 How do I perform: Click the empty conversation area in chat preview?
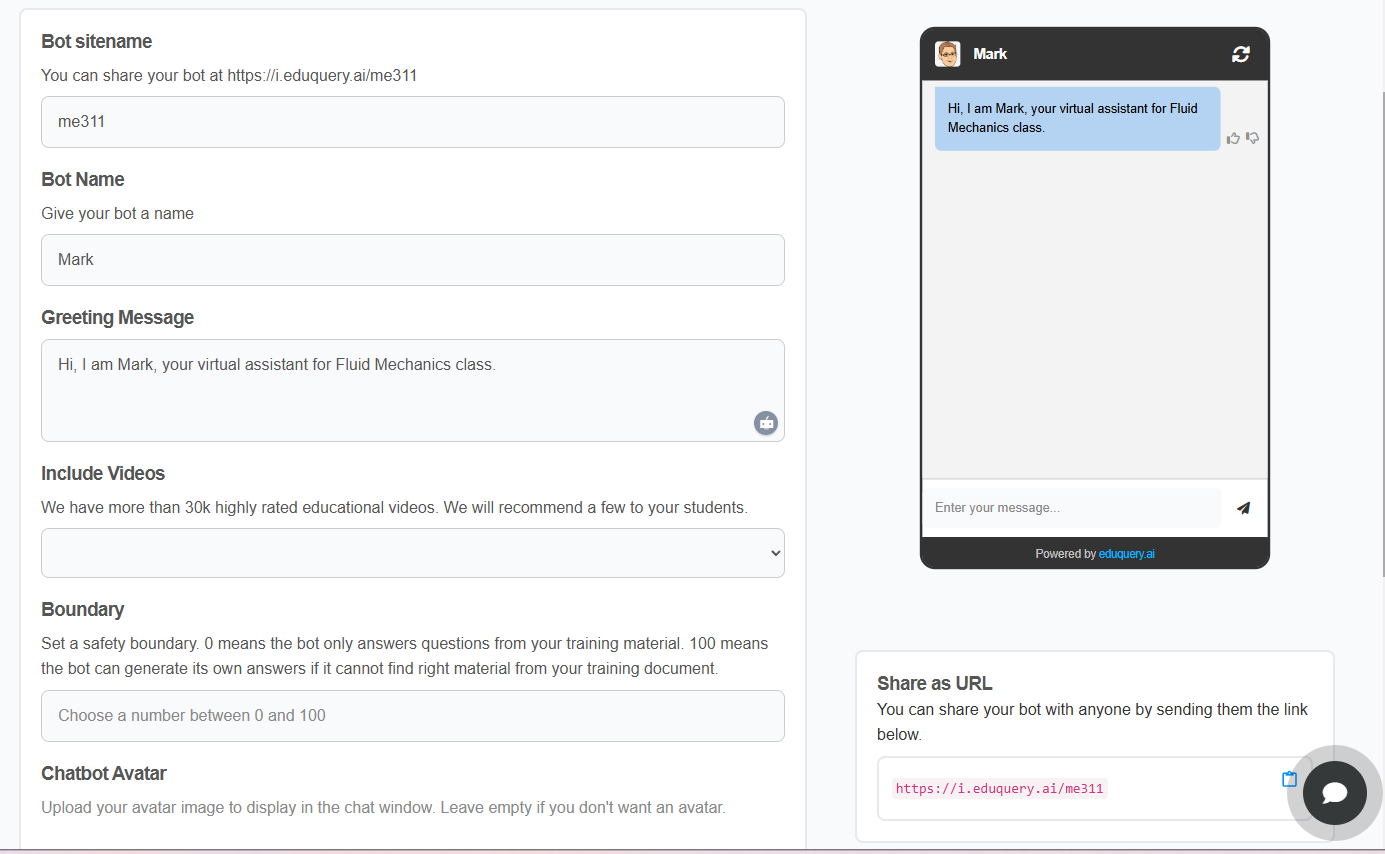1094,320
